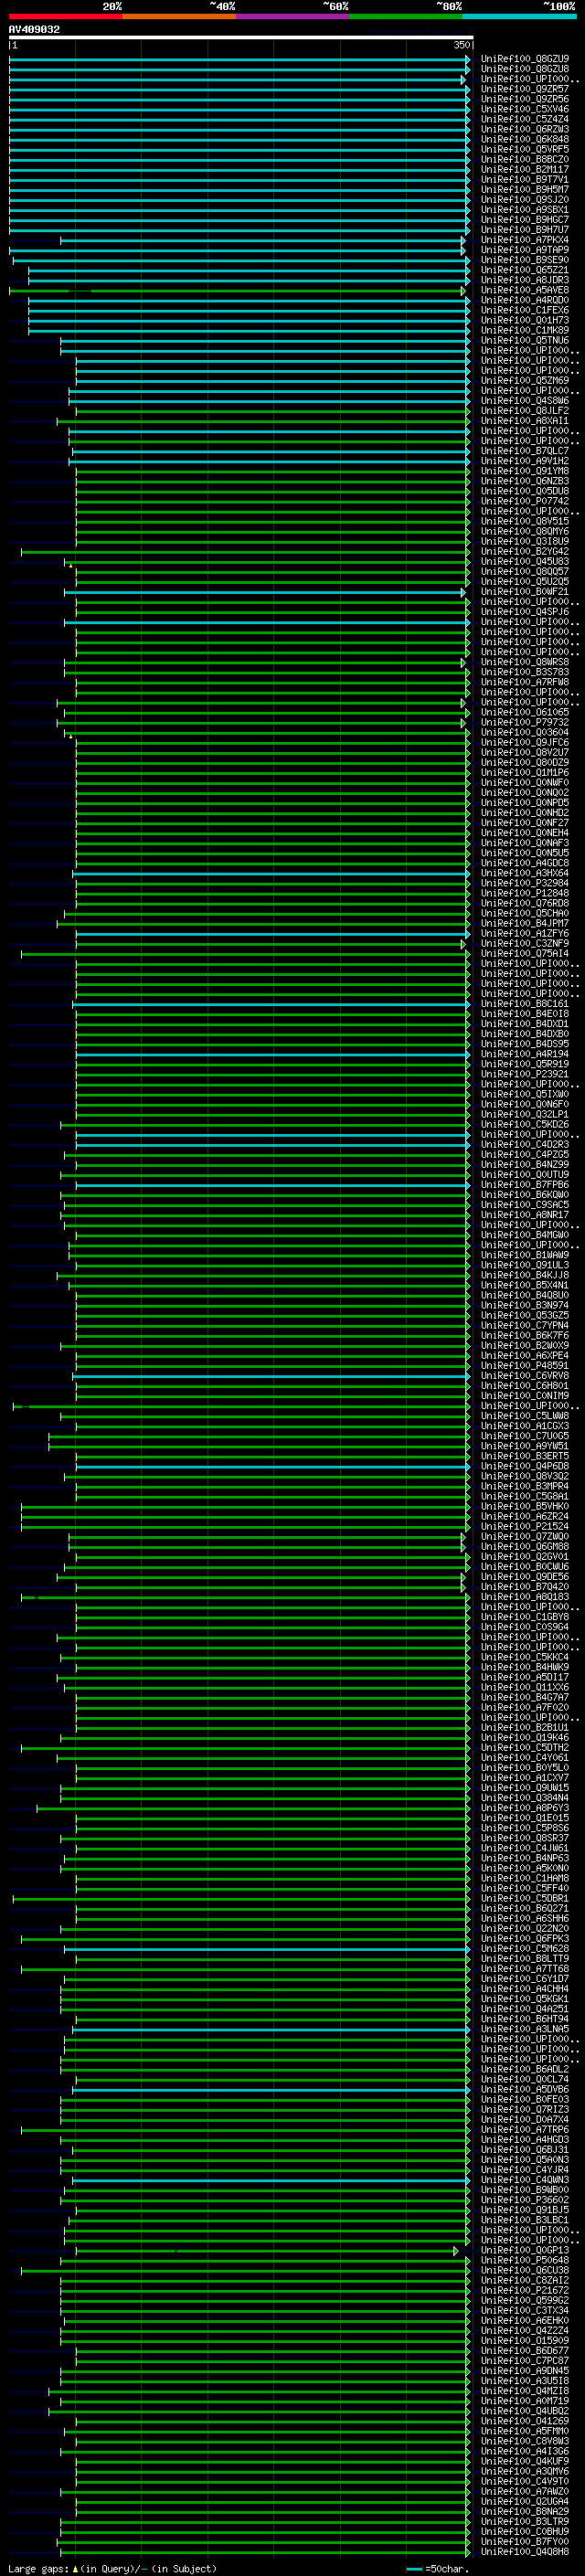This screenshot has height=2576, width=585.
Task: Open hit UniRef100_Q8GZU9
Action: [524, 59]
